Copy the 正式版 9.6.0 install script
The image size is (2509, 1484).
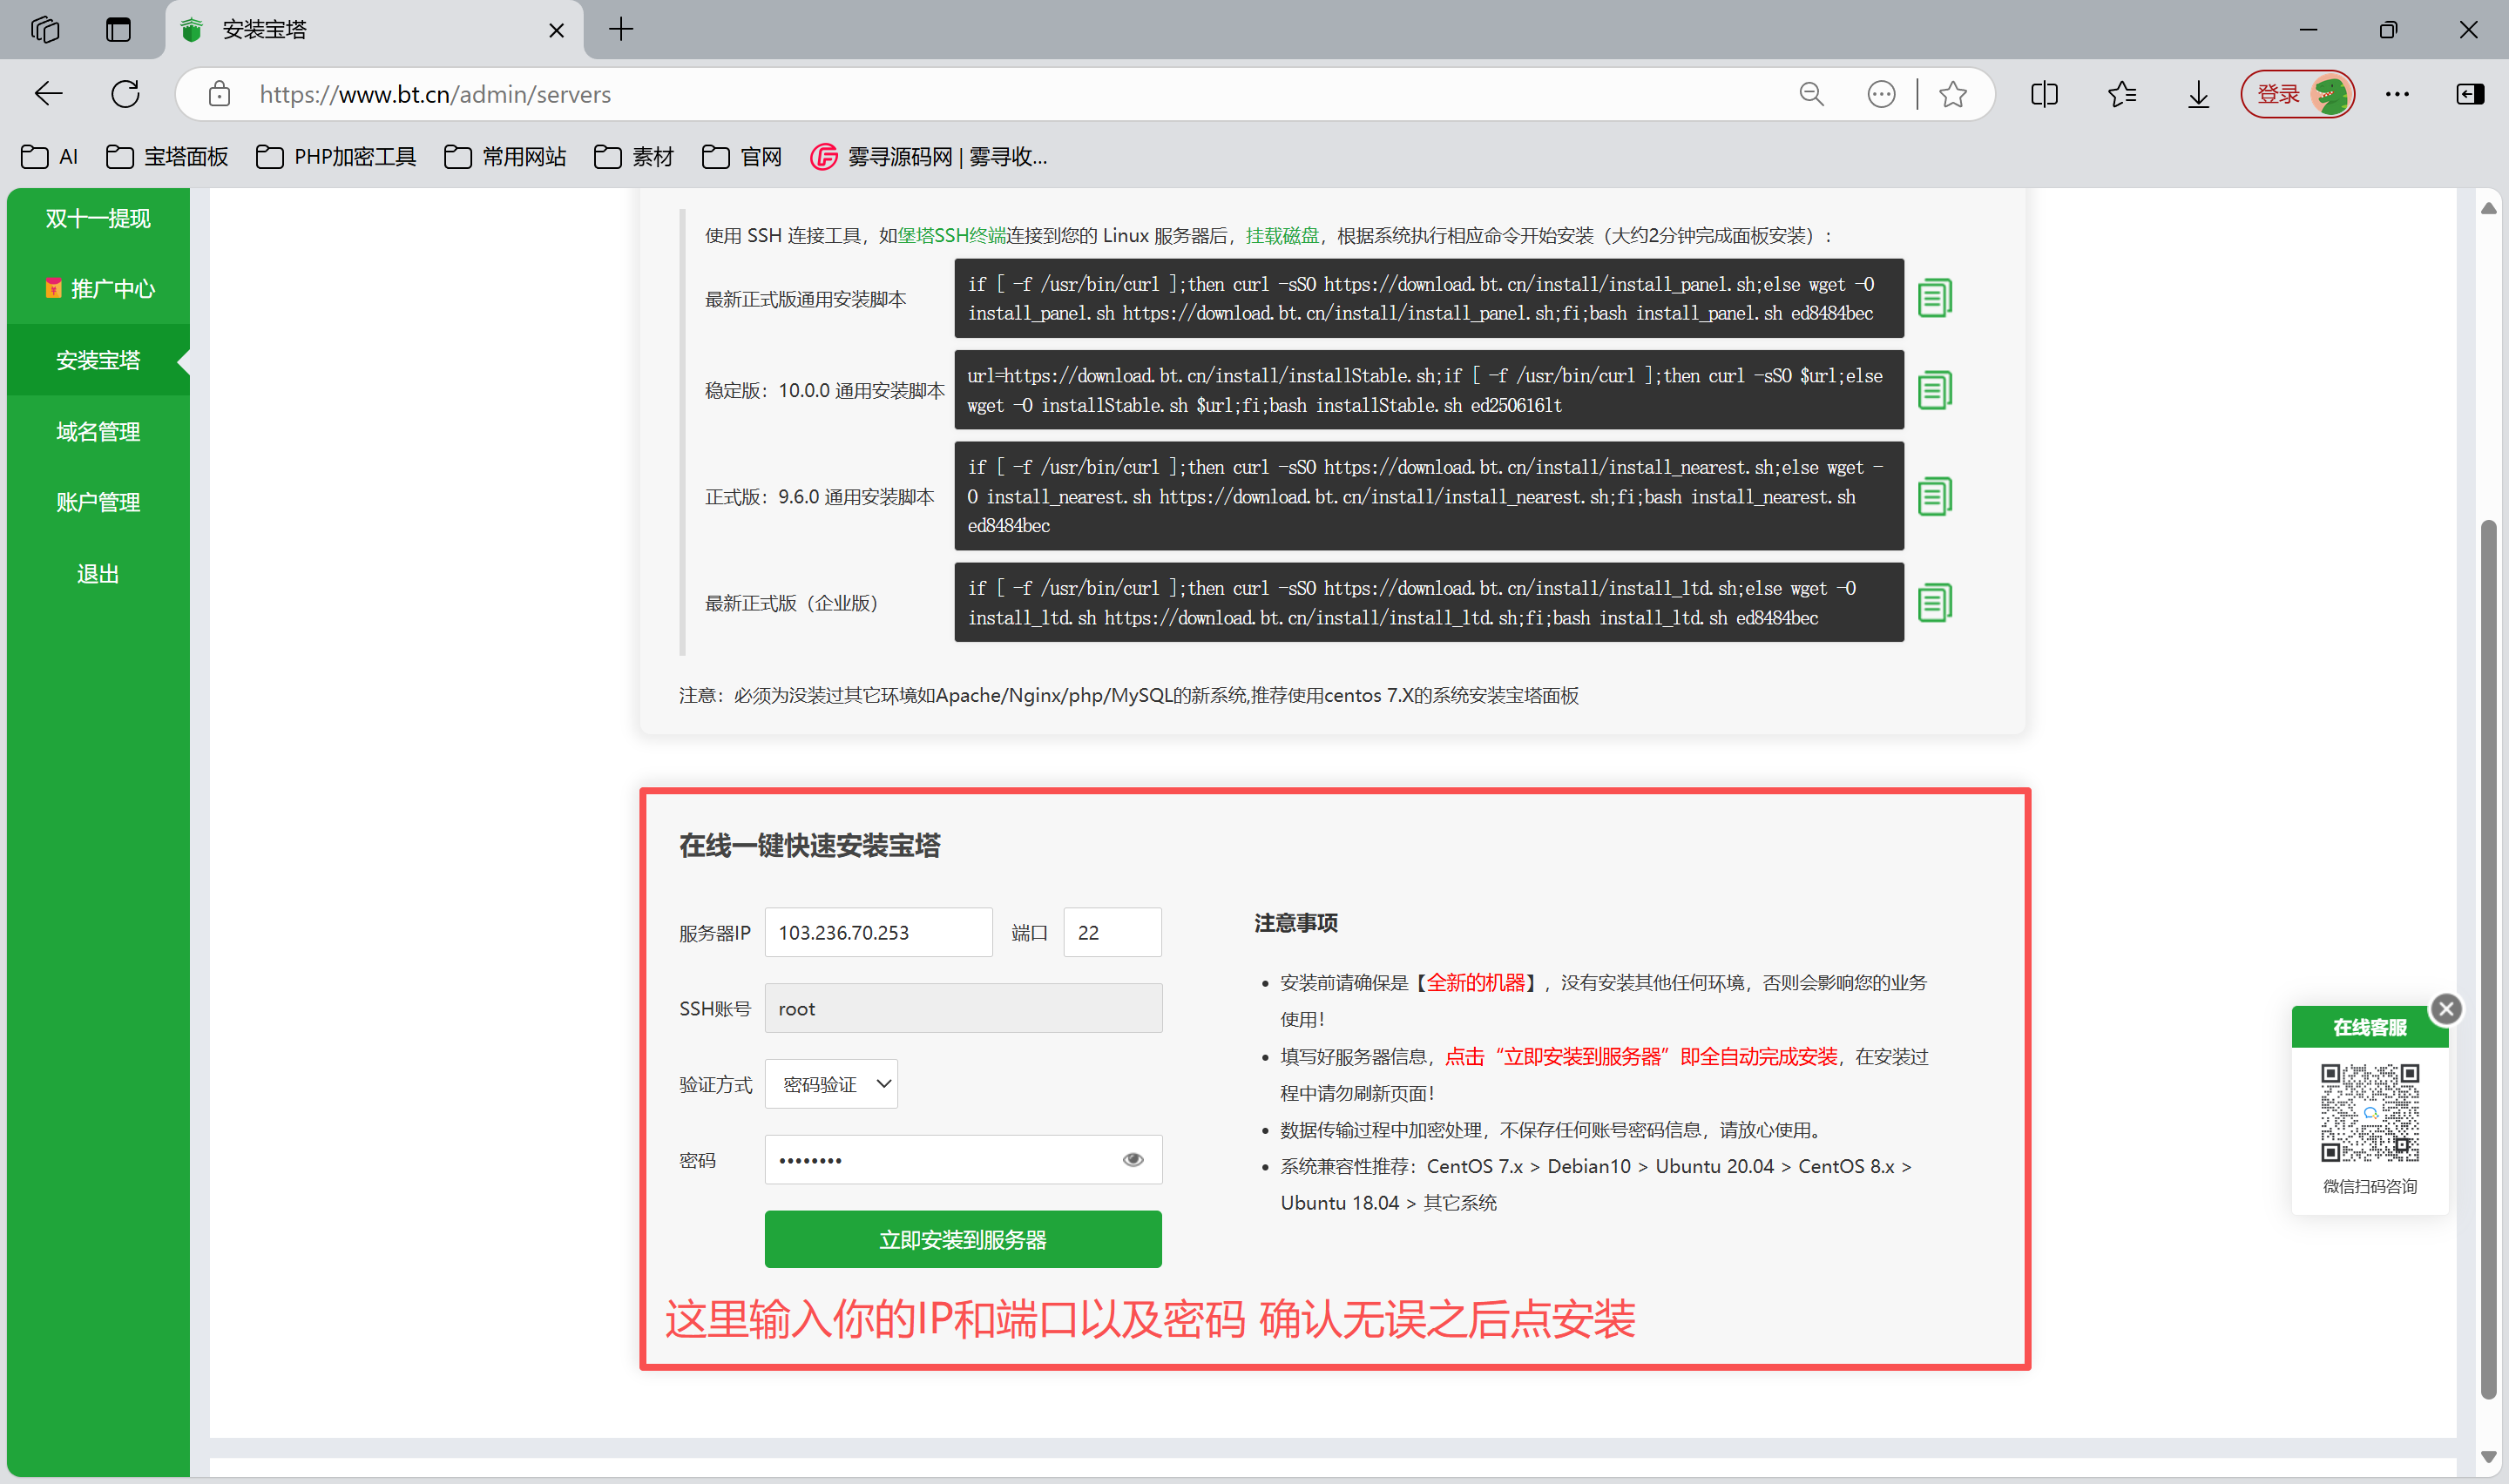click(1936, 495)
